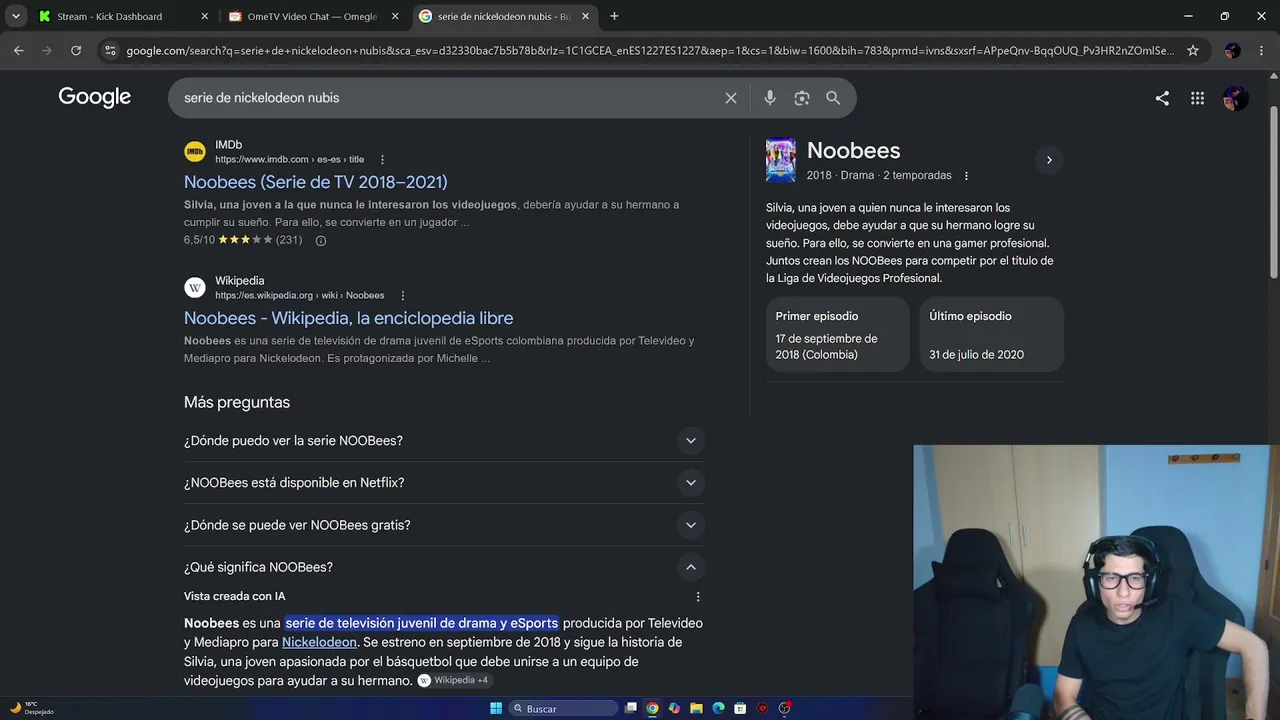Click the Noobees poster thumbnail
Viewport: 1280px width, 720px height.
(781, 160)
